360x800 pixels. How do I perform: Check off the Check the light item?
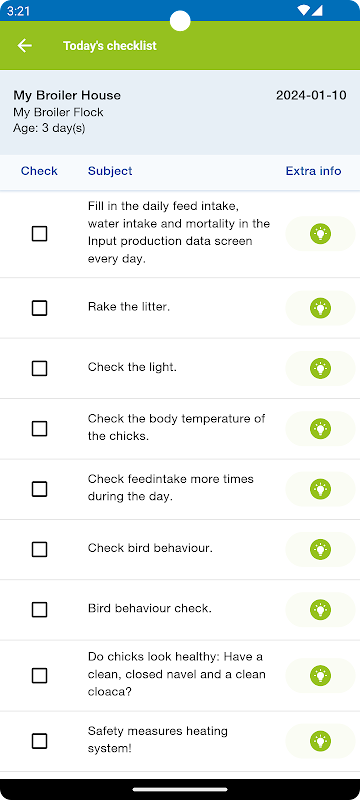coord(39,368)
